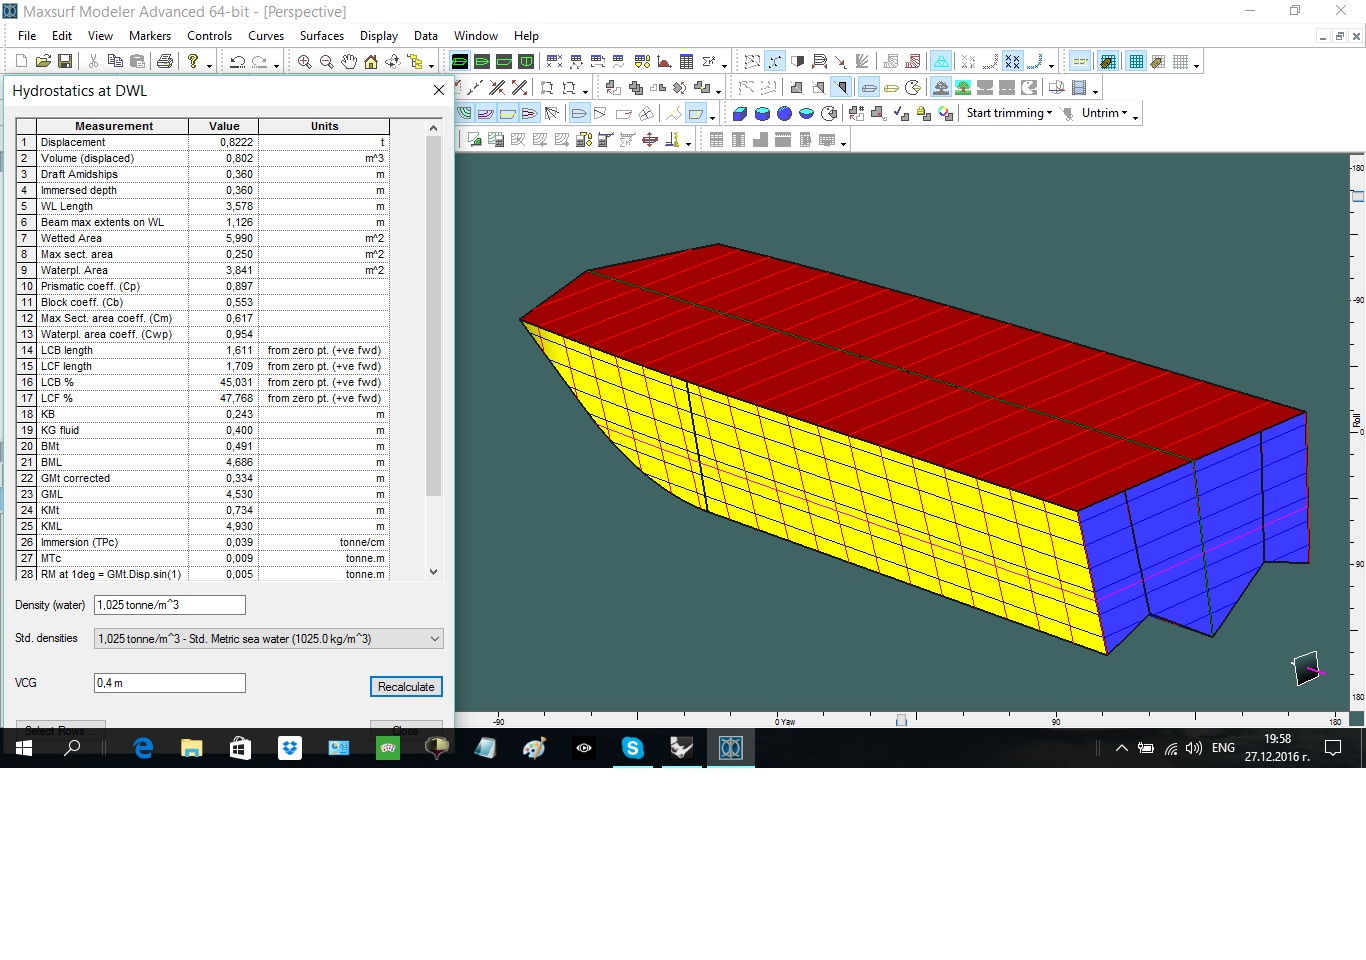Toggle the grid display button
Viewport: 1366px width, 960px height.
pyautogui.click(x=1136, y=62)
